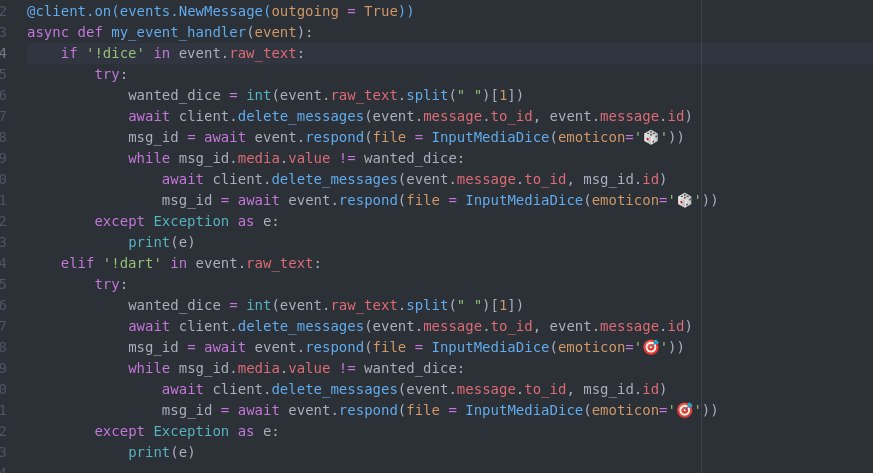
Task: Click 'Exception' in the !dice block
Action: 191,221
